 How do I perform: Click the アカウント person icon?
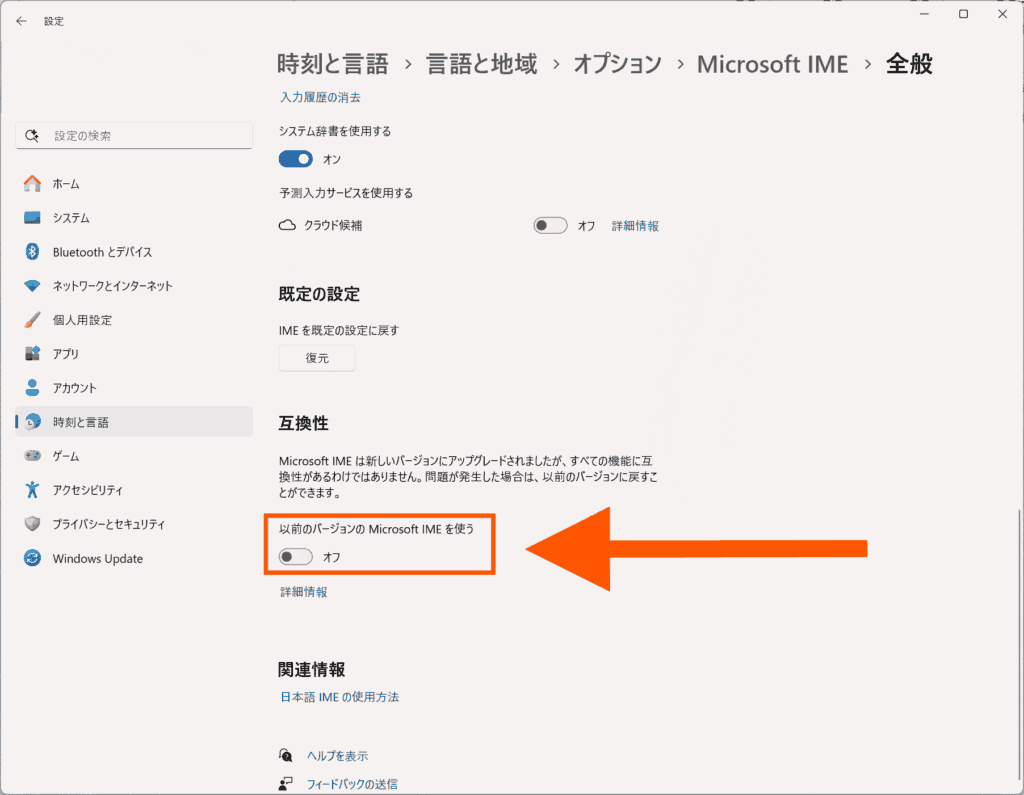pos(32,387)
